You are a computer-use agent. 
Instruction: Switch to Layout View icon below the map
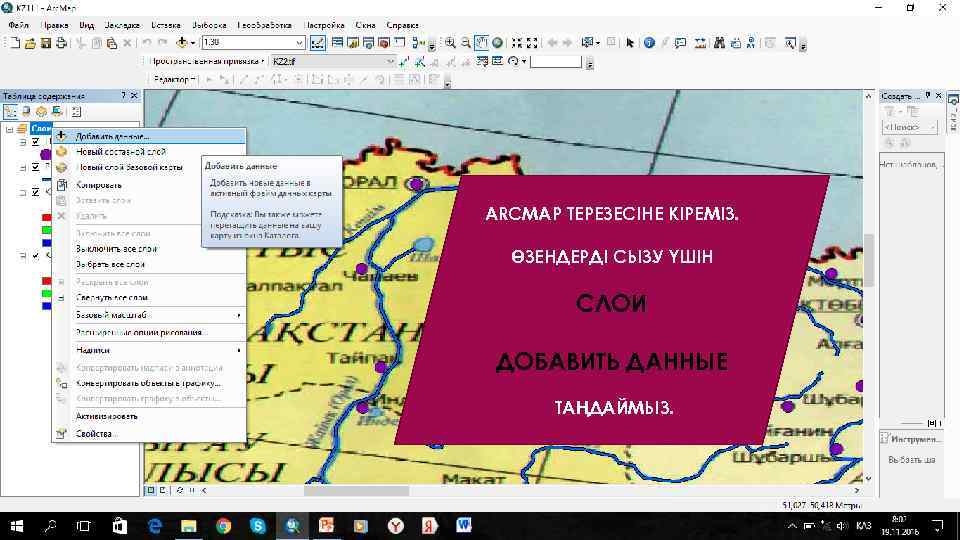tap(163, 490)
